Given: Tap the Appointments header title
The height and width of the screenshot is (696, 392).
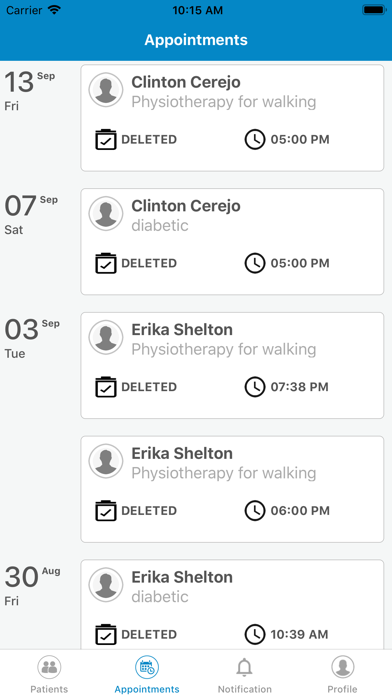Looking at the screenshot, I should click(x=196, y=40).
